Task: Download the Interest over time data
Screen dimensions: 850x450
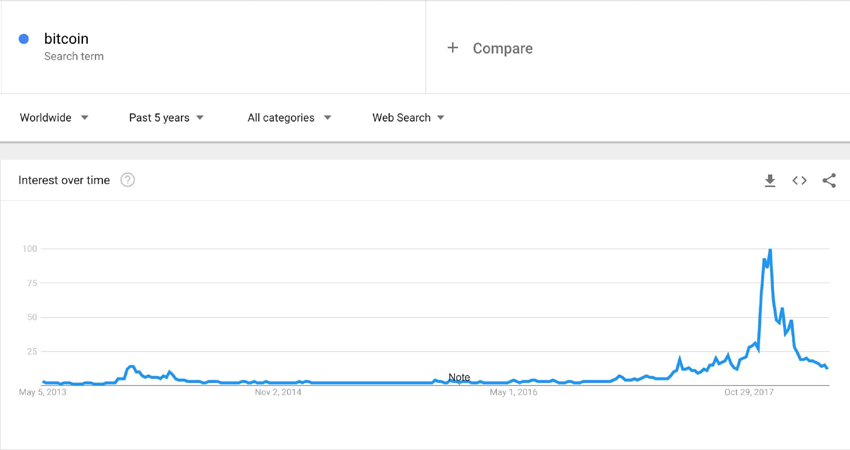Action: 770,181
